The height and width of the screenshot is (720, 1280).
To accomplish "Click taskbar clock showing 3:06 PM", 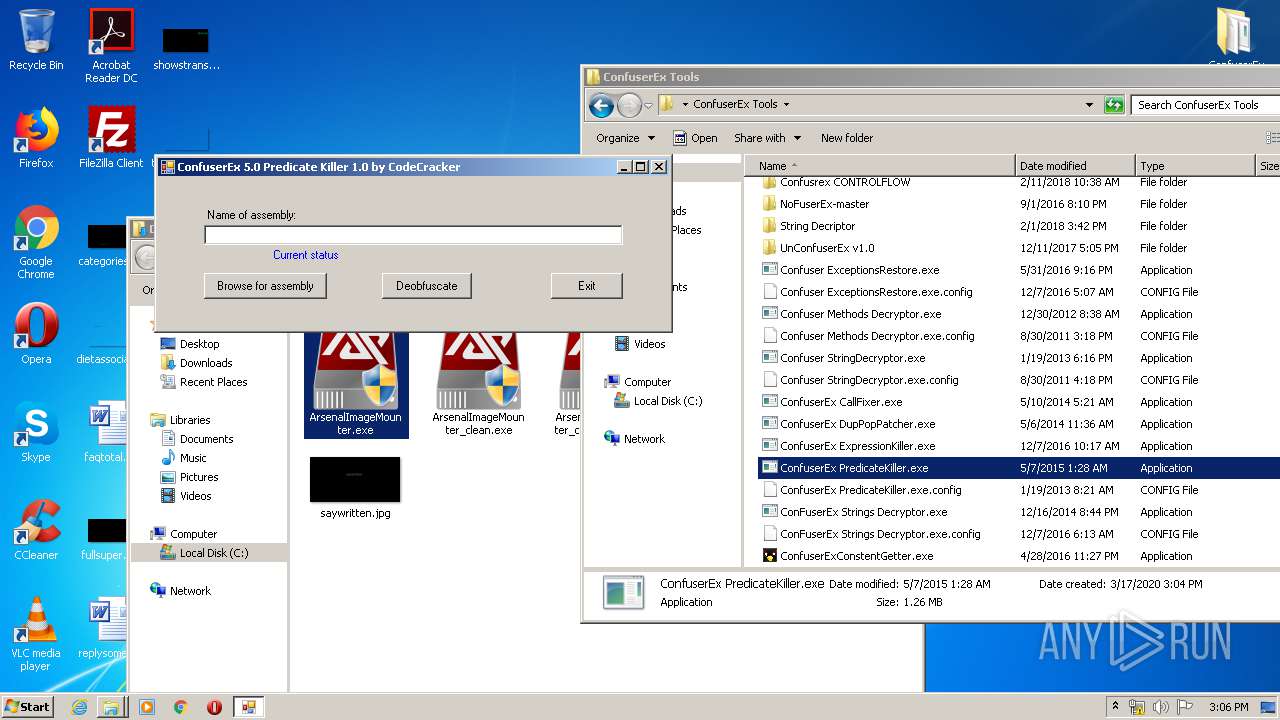I will 1228,707.
